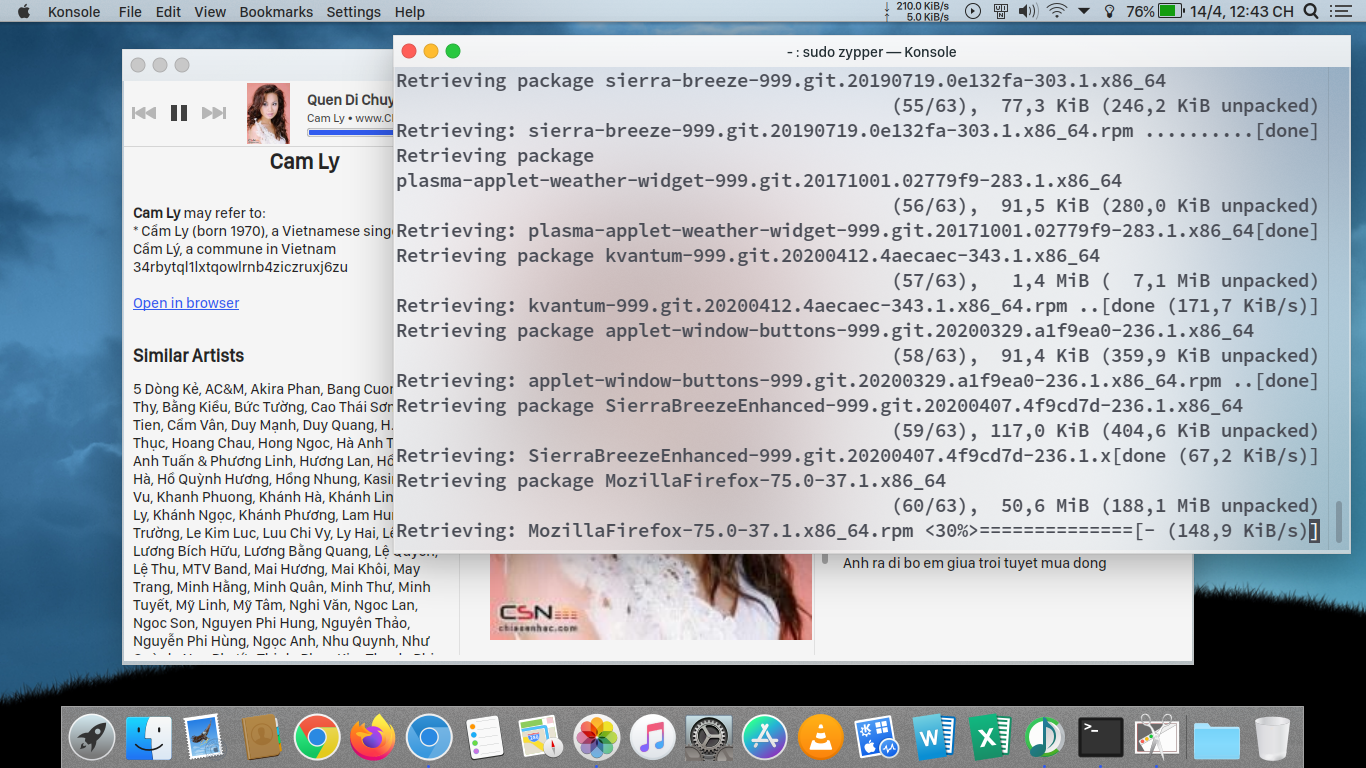Launch Google Chrome from the dock
Viewport: 1366px width, 768px height.
[317, 738]
